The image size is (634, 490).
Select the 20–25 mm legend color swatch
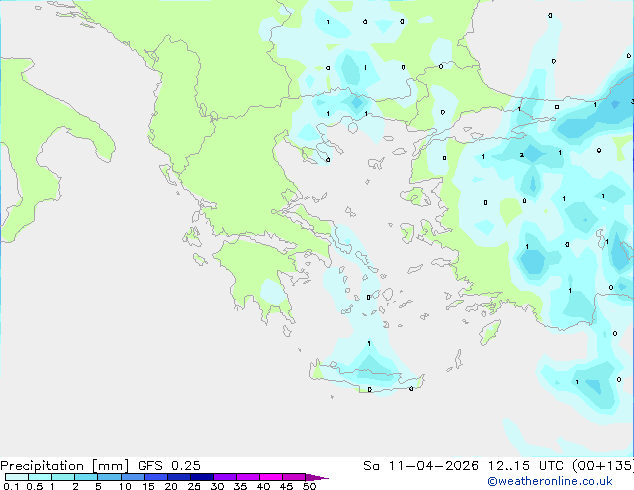click(179, 477)
